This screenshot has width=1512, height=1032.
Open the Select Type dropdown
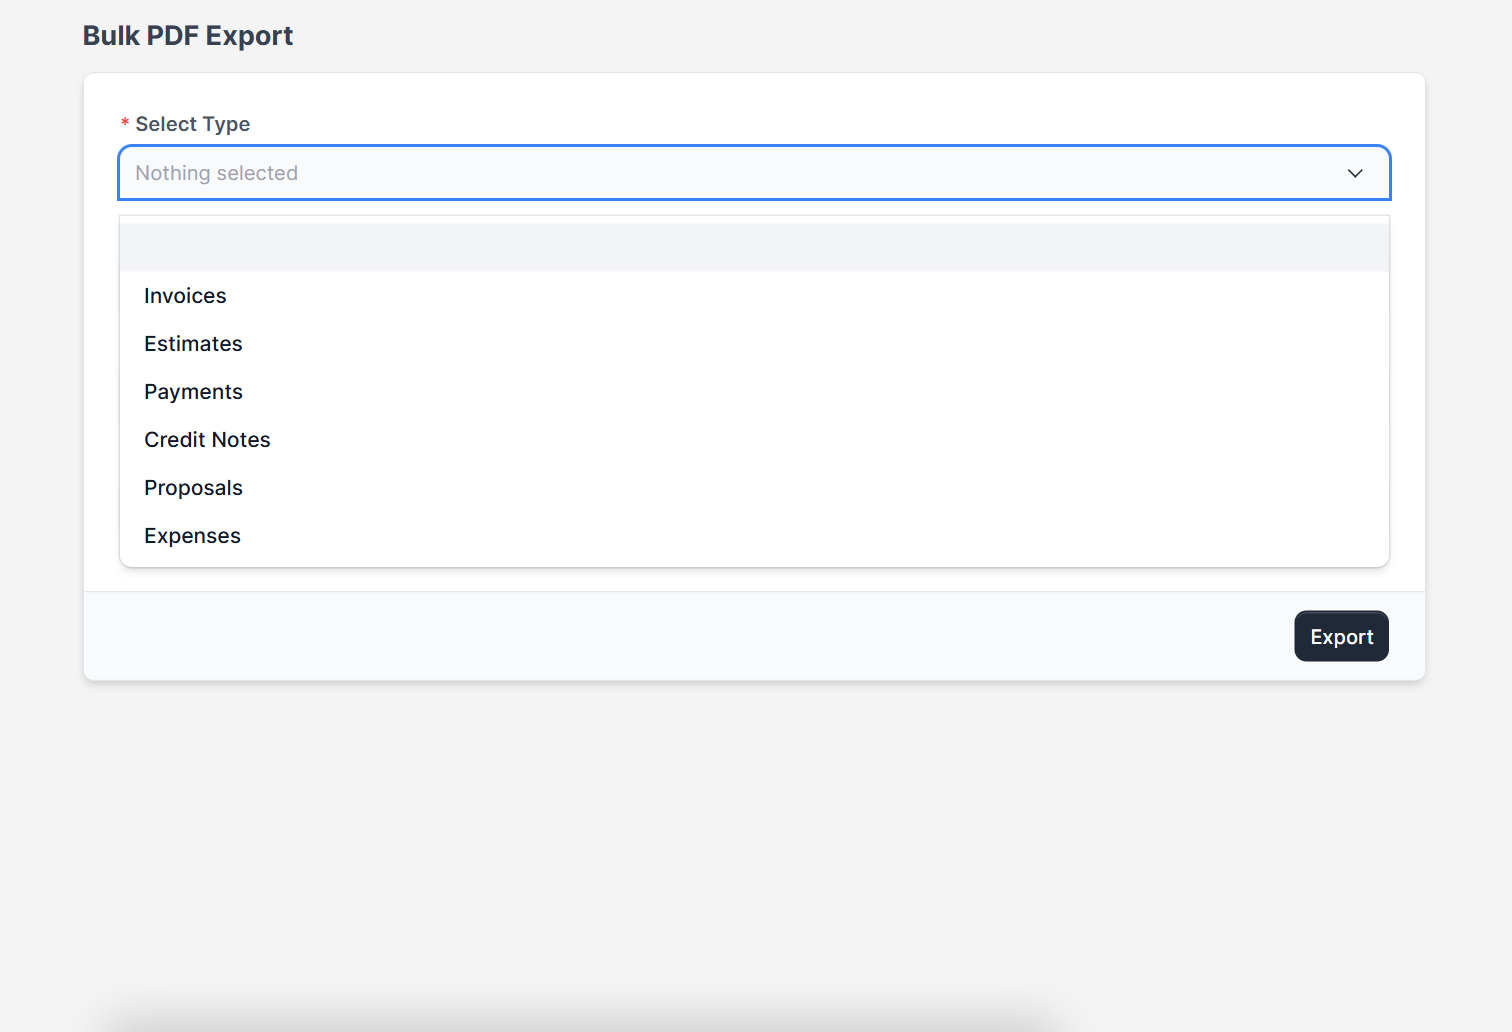(x=754, y=173)
